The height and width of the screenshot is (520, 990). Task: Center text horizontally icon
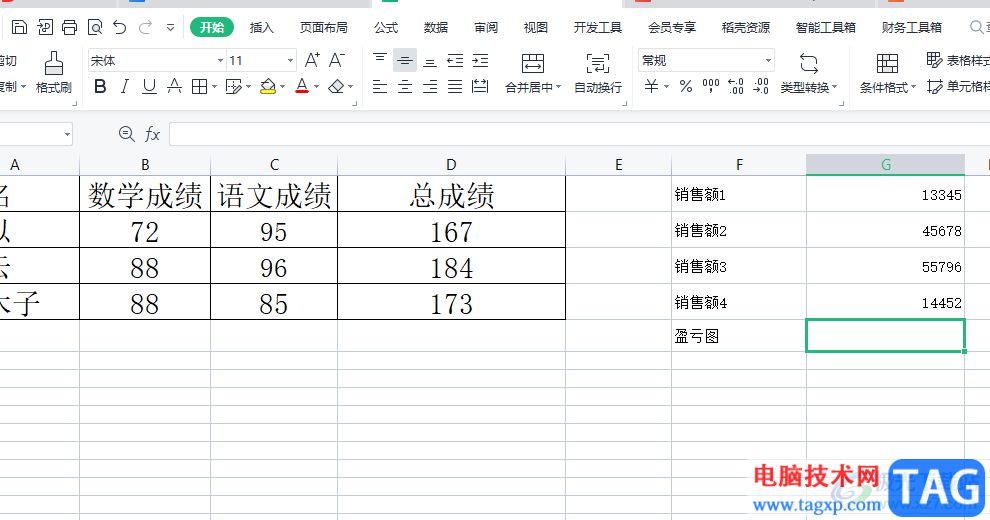pos(405,86)
